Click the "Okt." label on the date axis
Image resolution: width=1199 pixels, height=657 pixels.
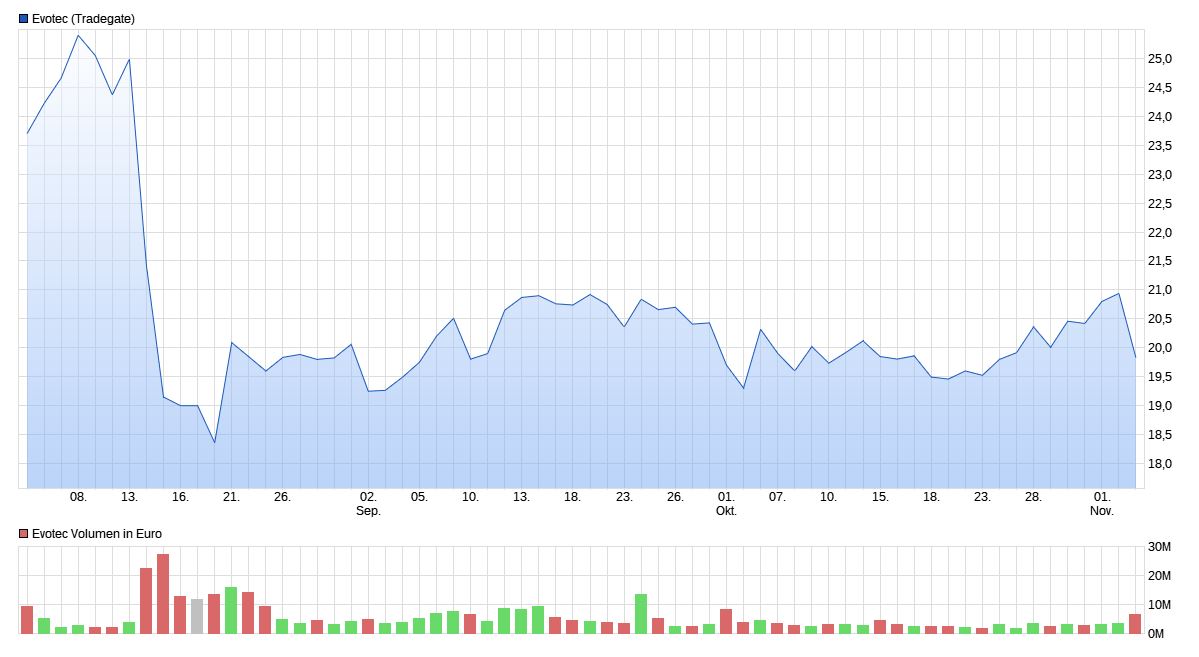click(x=726, y=512)
